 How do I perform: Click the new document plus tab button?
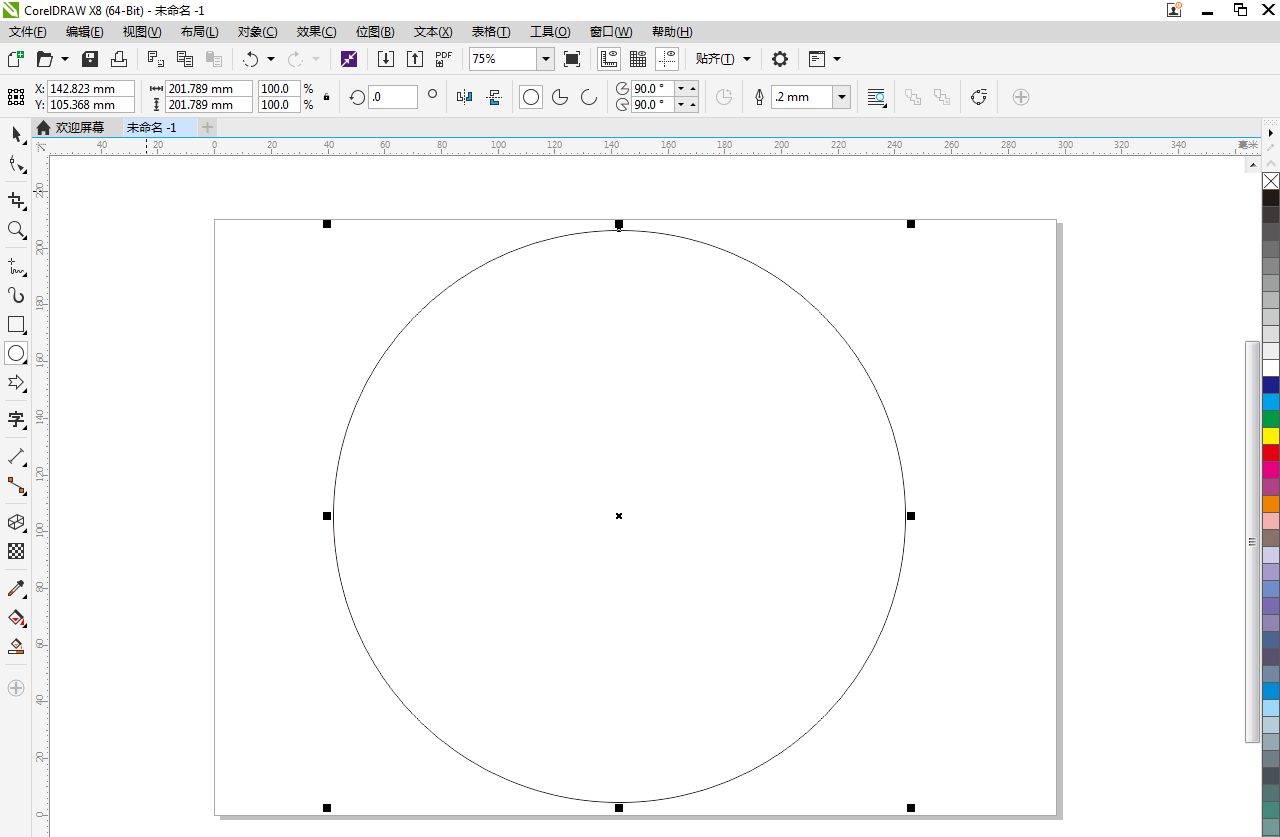[207, 127]
